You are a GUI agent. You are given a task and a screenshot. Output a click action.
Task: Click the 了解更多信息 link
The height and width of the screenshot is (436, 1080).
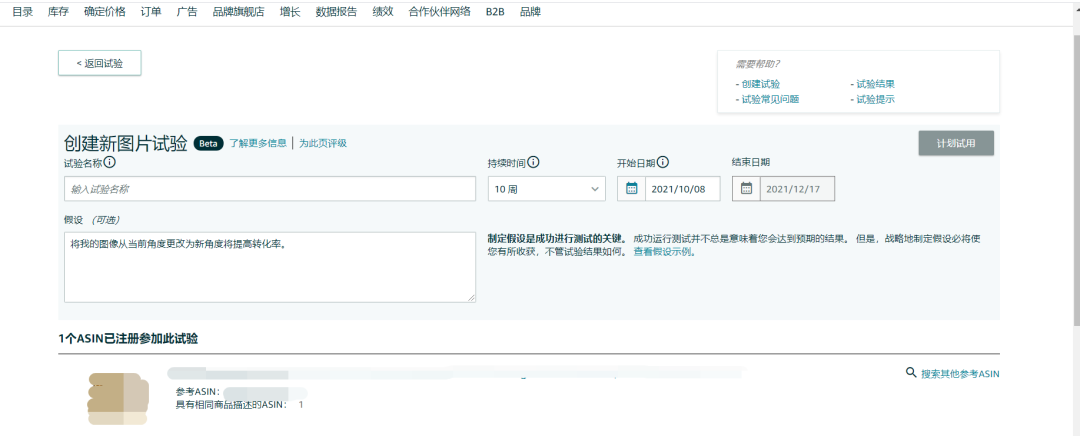[x=258, y=143]
